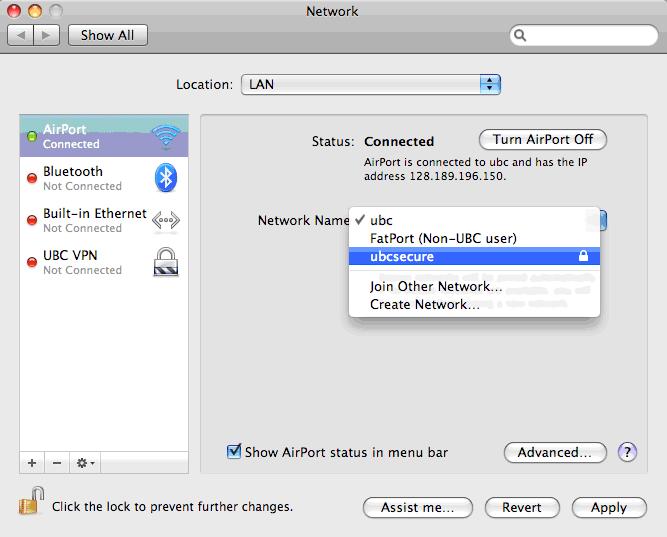This screenshot has width=667, height=537.
Task: Go forward with the right arrow
Action: click(46, 35)
